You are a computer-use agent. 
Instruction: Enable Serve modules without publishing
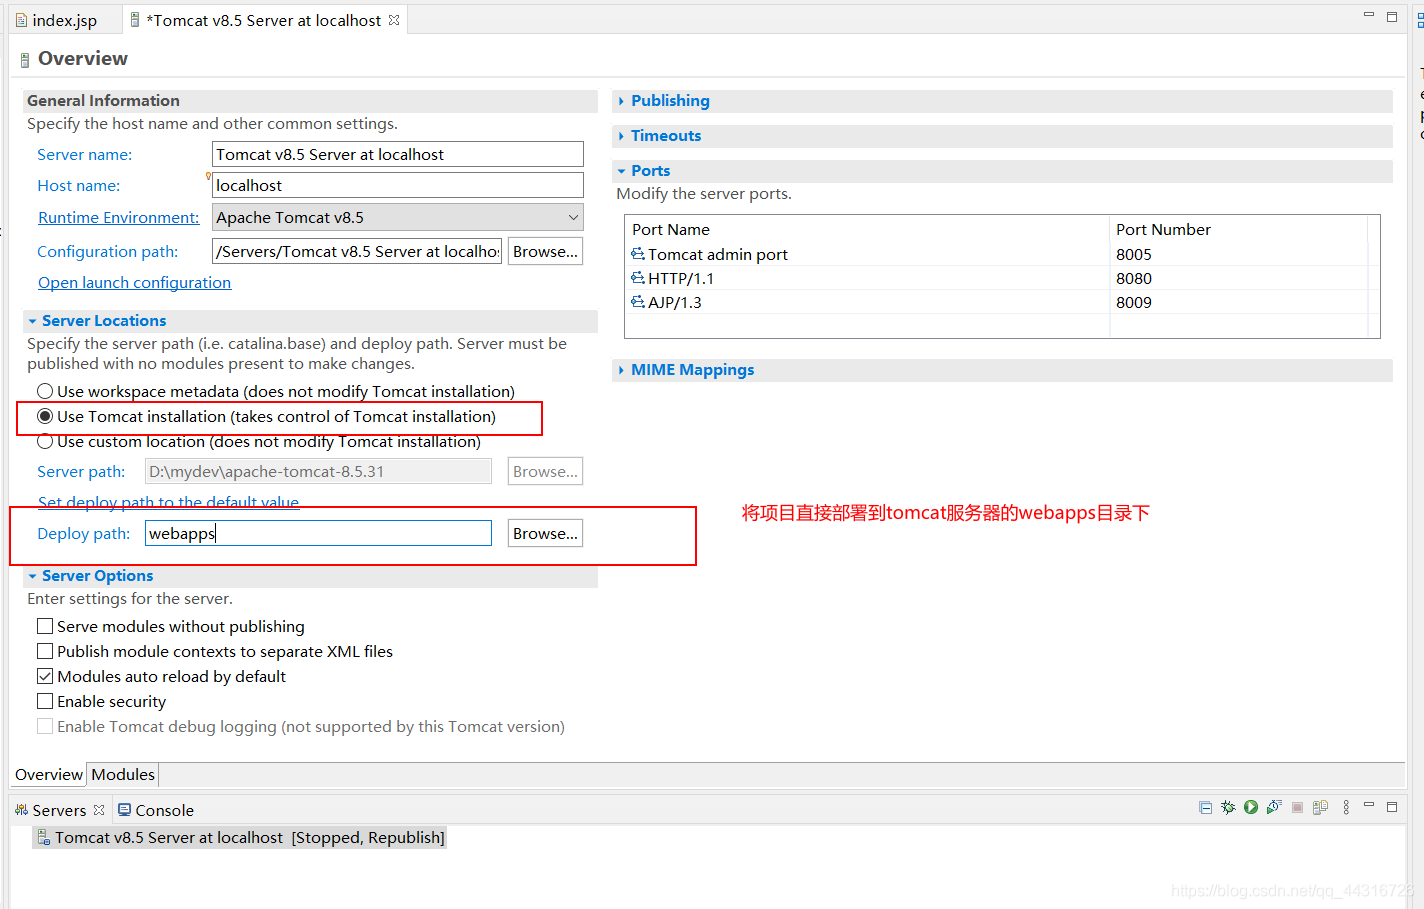pos(45,626)
